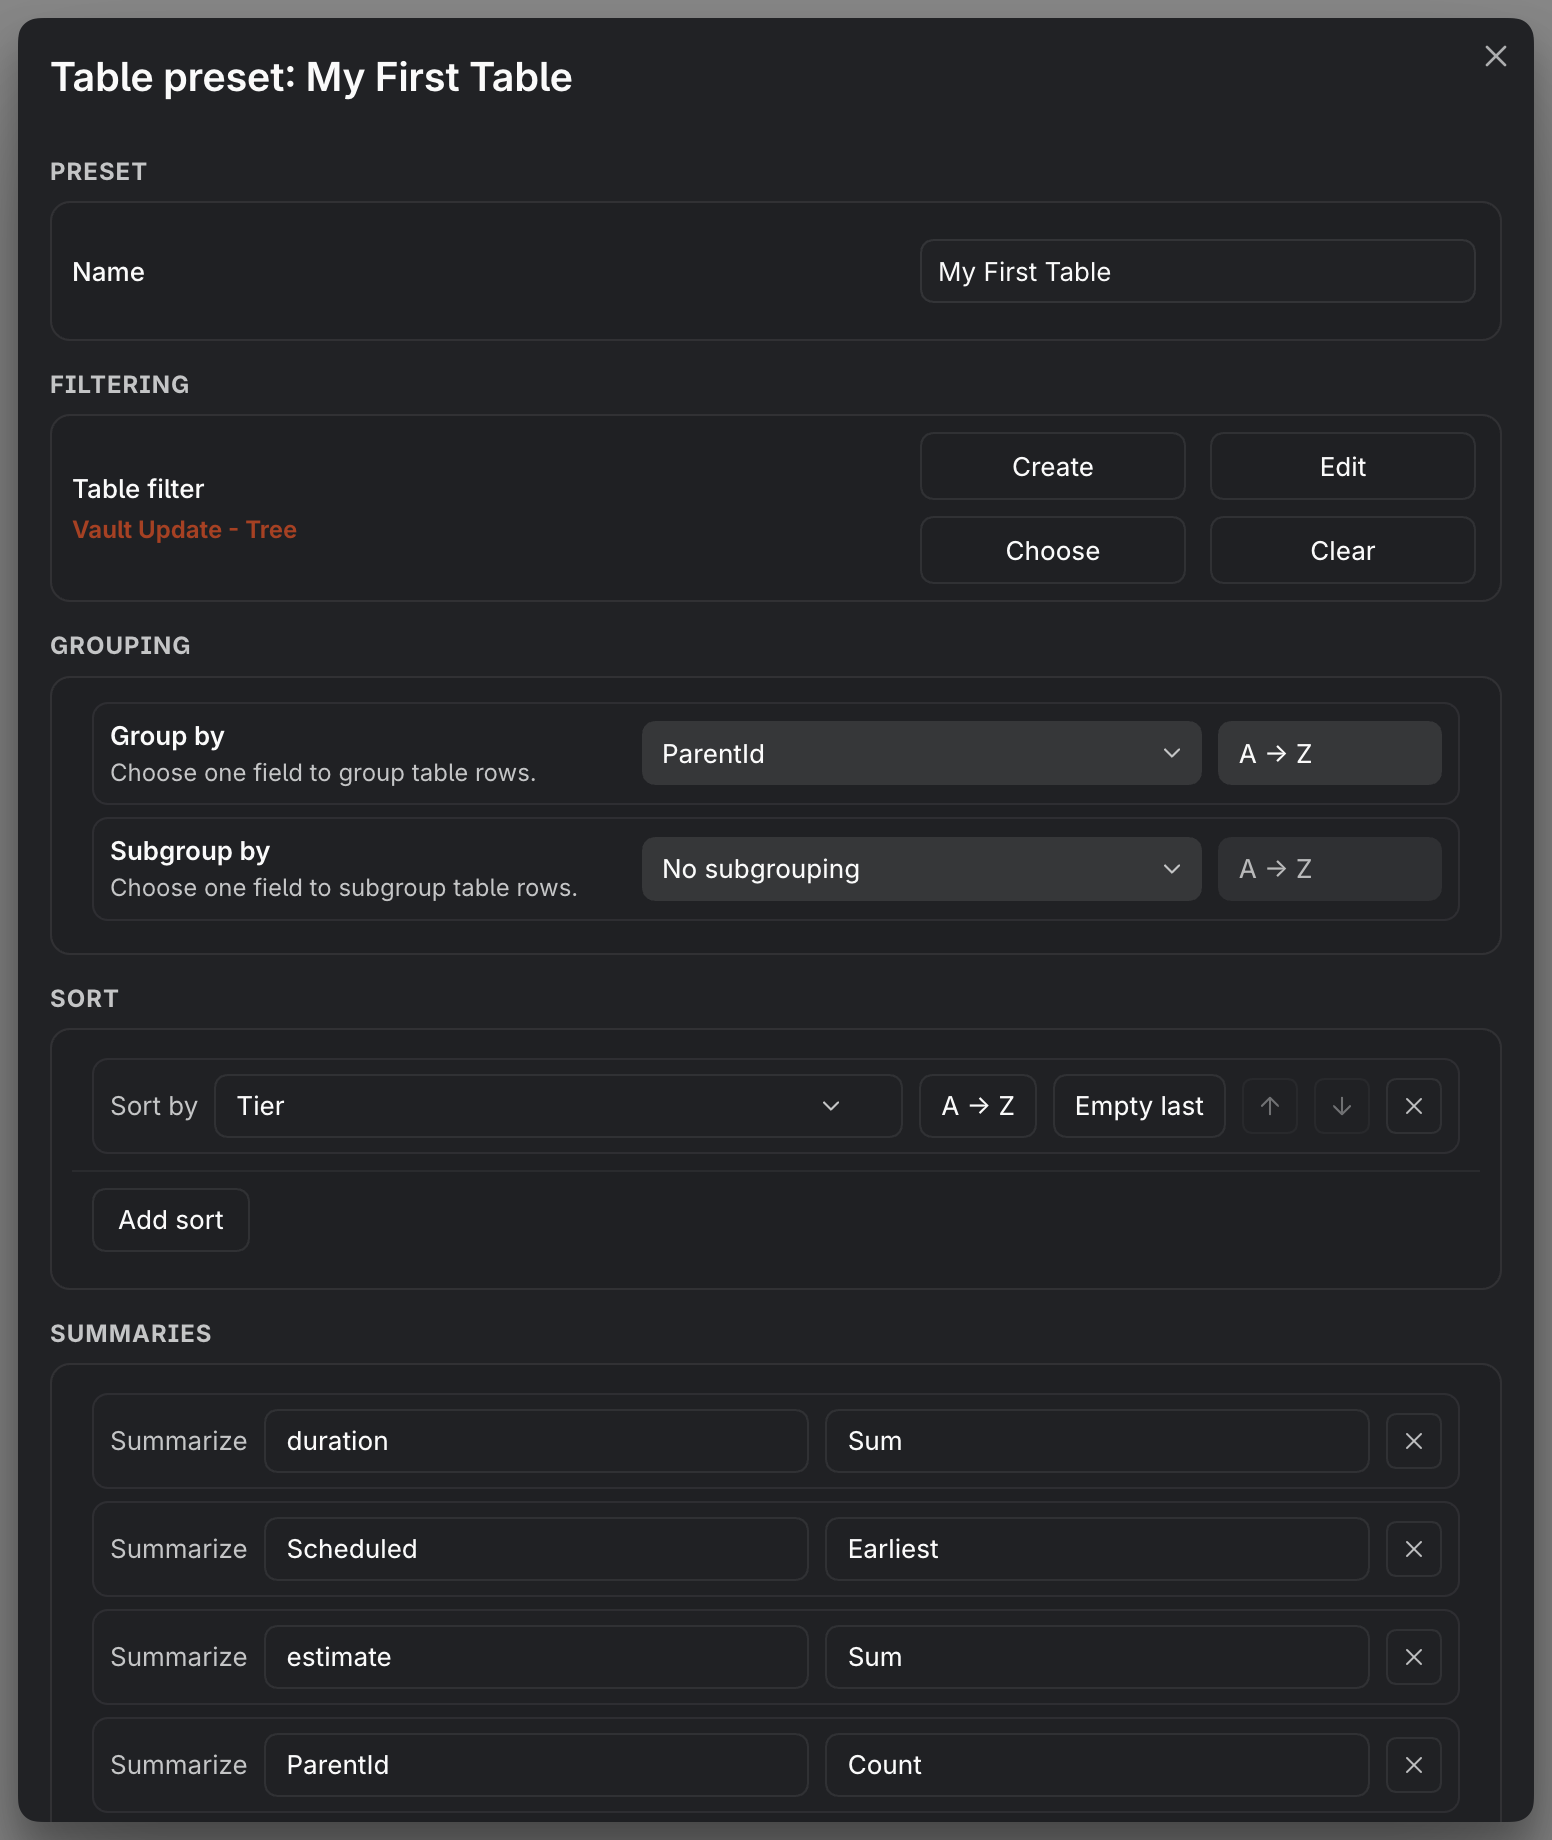Screen dimensions: 1552x1840
Task: Select the estimate summary field
Action: click(536, 1656)
